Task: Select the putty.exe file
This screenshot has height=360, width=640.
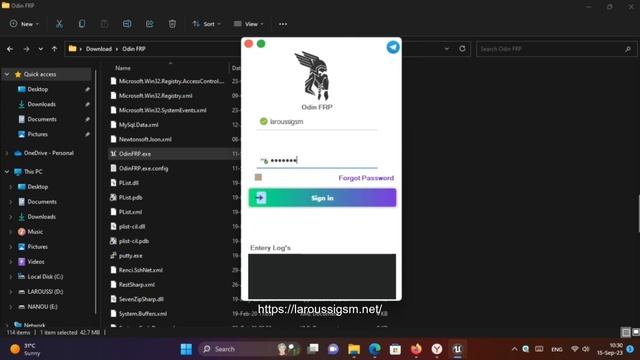Action: point(131,256)
